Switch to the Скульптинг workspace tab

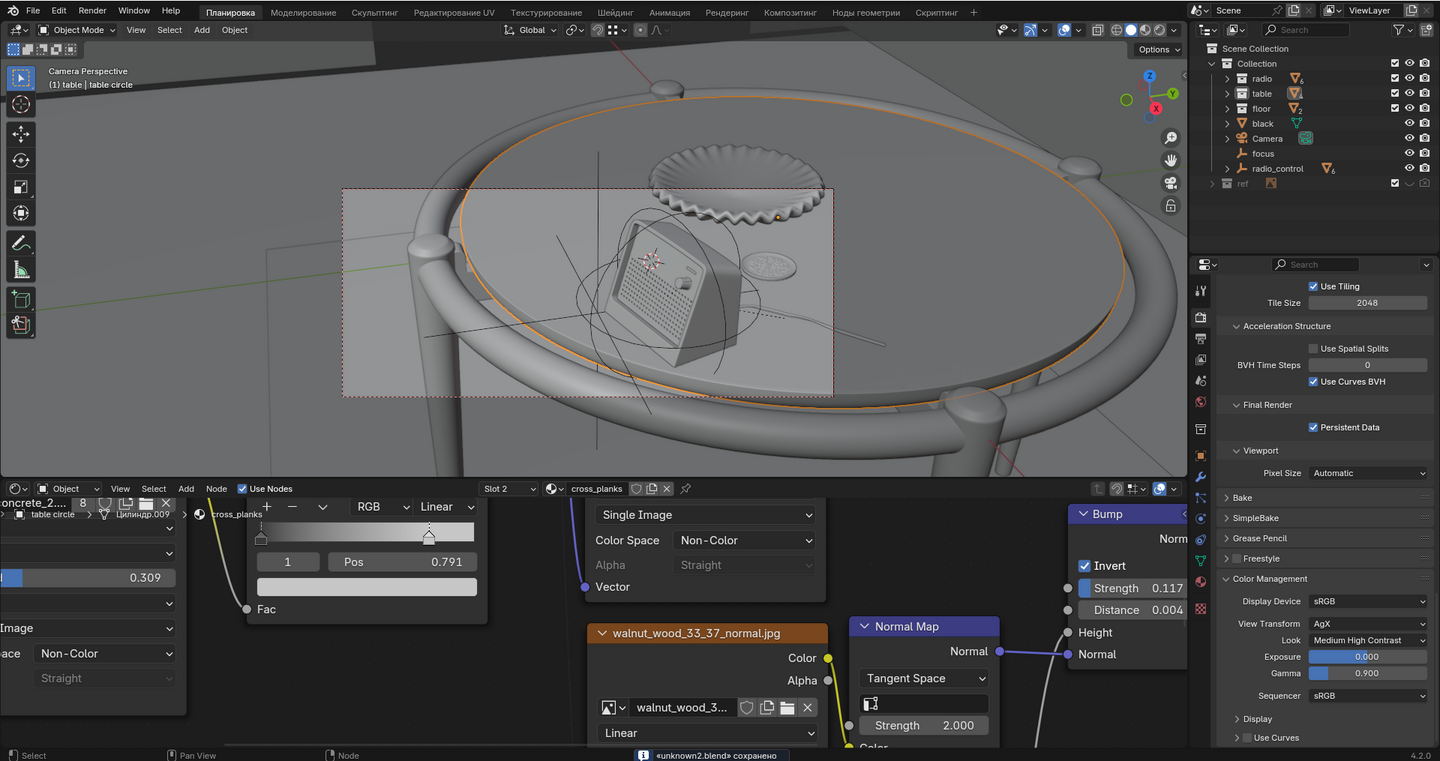[x=375, y=13]
